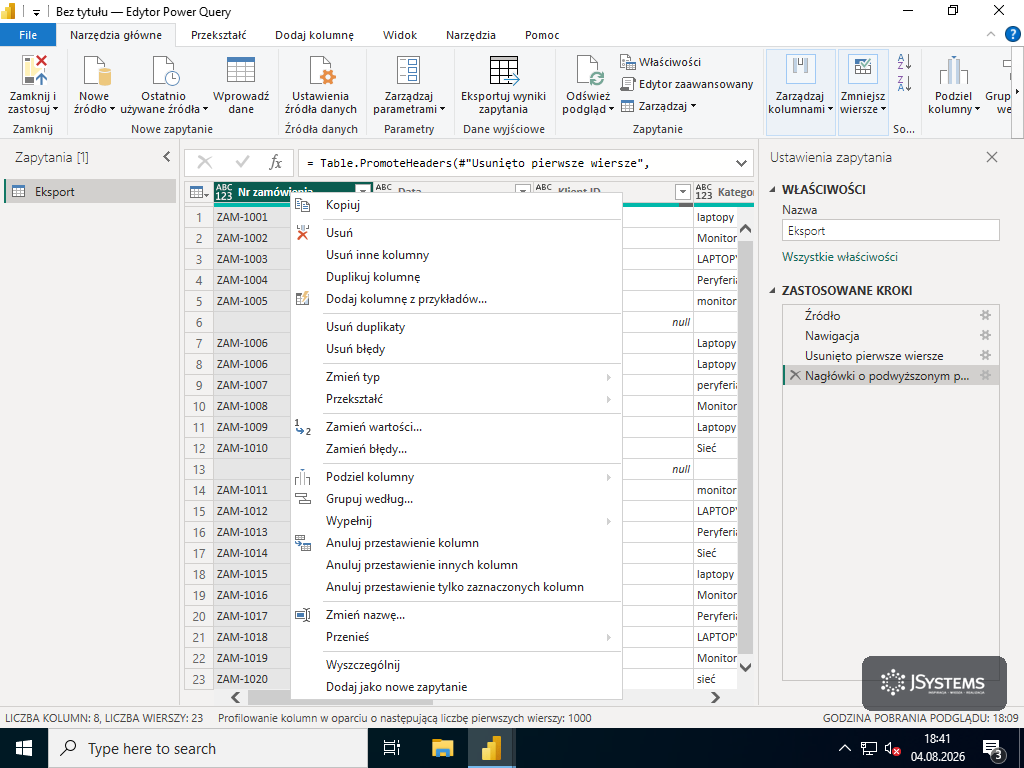Open Edytor zaawansowany
1024x768 pixels.
pyautogui.click(x=686, y=84)
